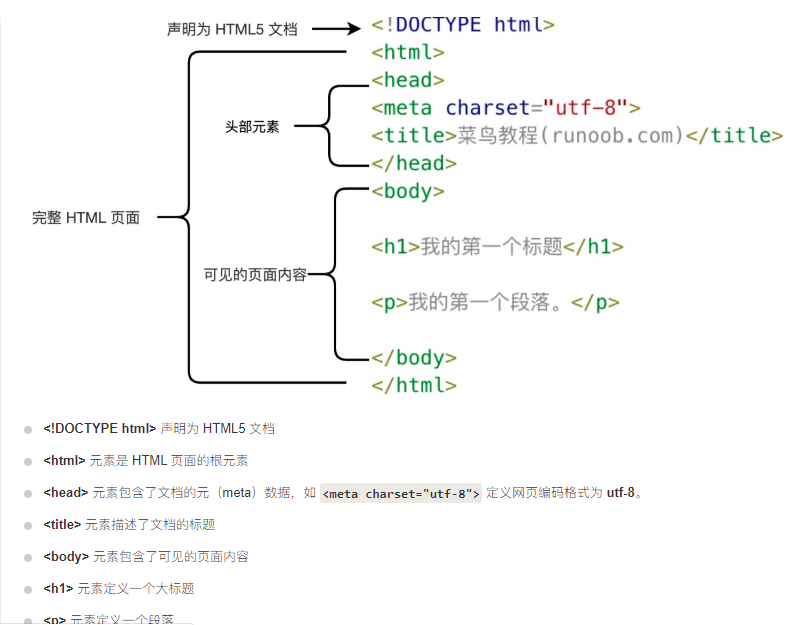Viewport: 806px width, 625px height.
Task: Click the <!DOCTYPE html> code line in diagram
Action: [x=463, y=25]
